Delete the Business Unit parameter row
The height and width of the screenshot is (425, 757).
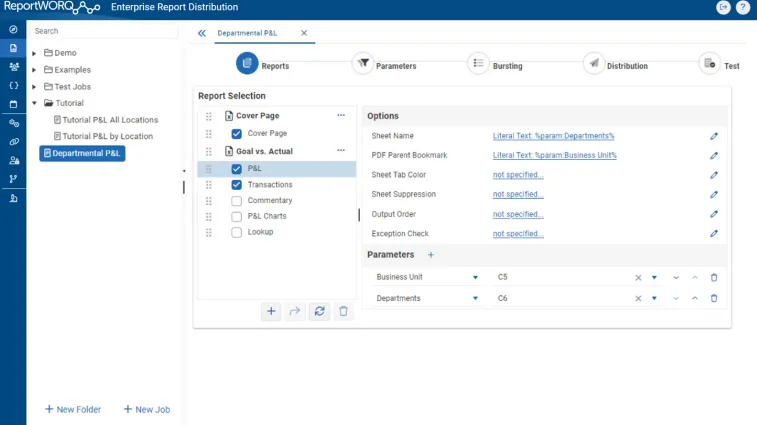(x=713, y=277)
